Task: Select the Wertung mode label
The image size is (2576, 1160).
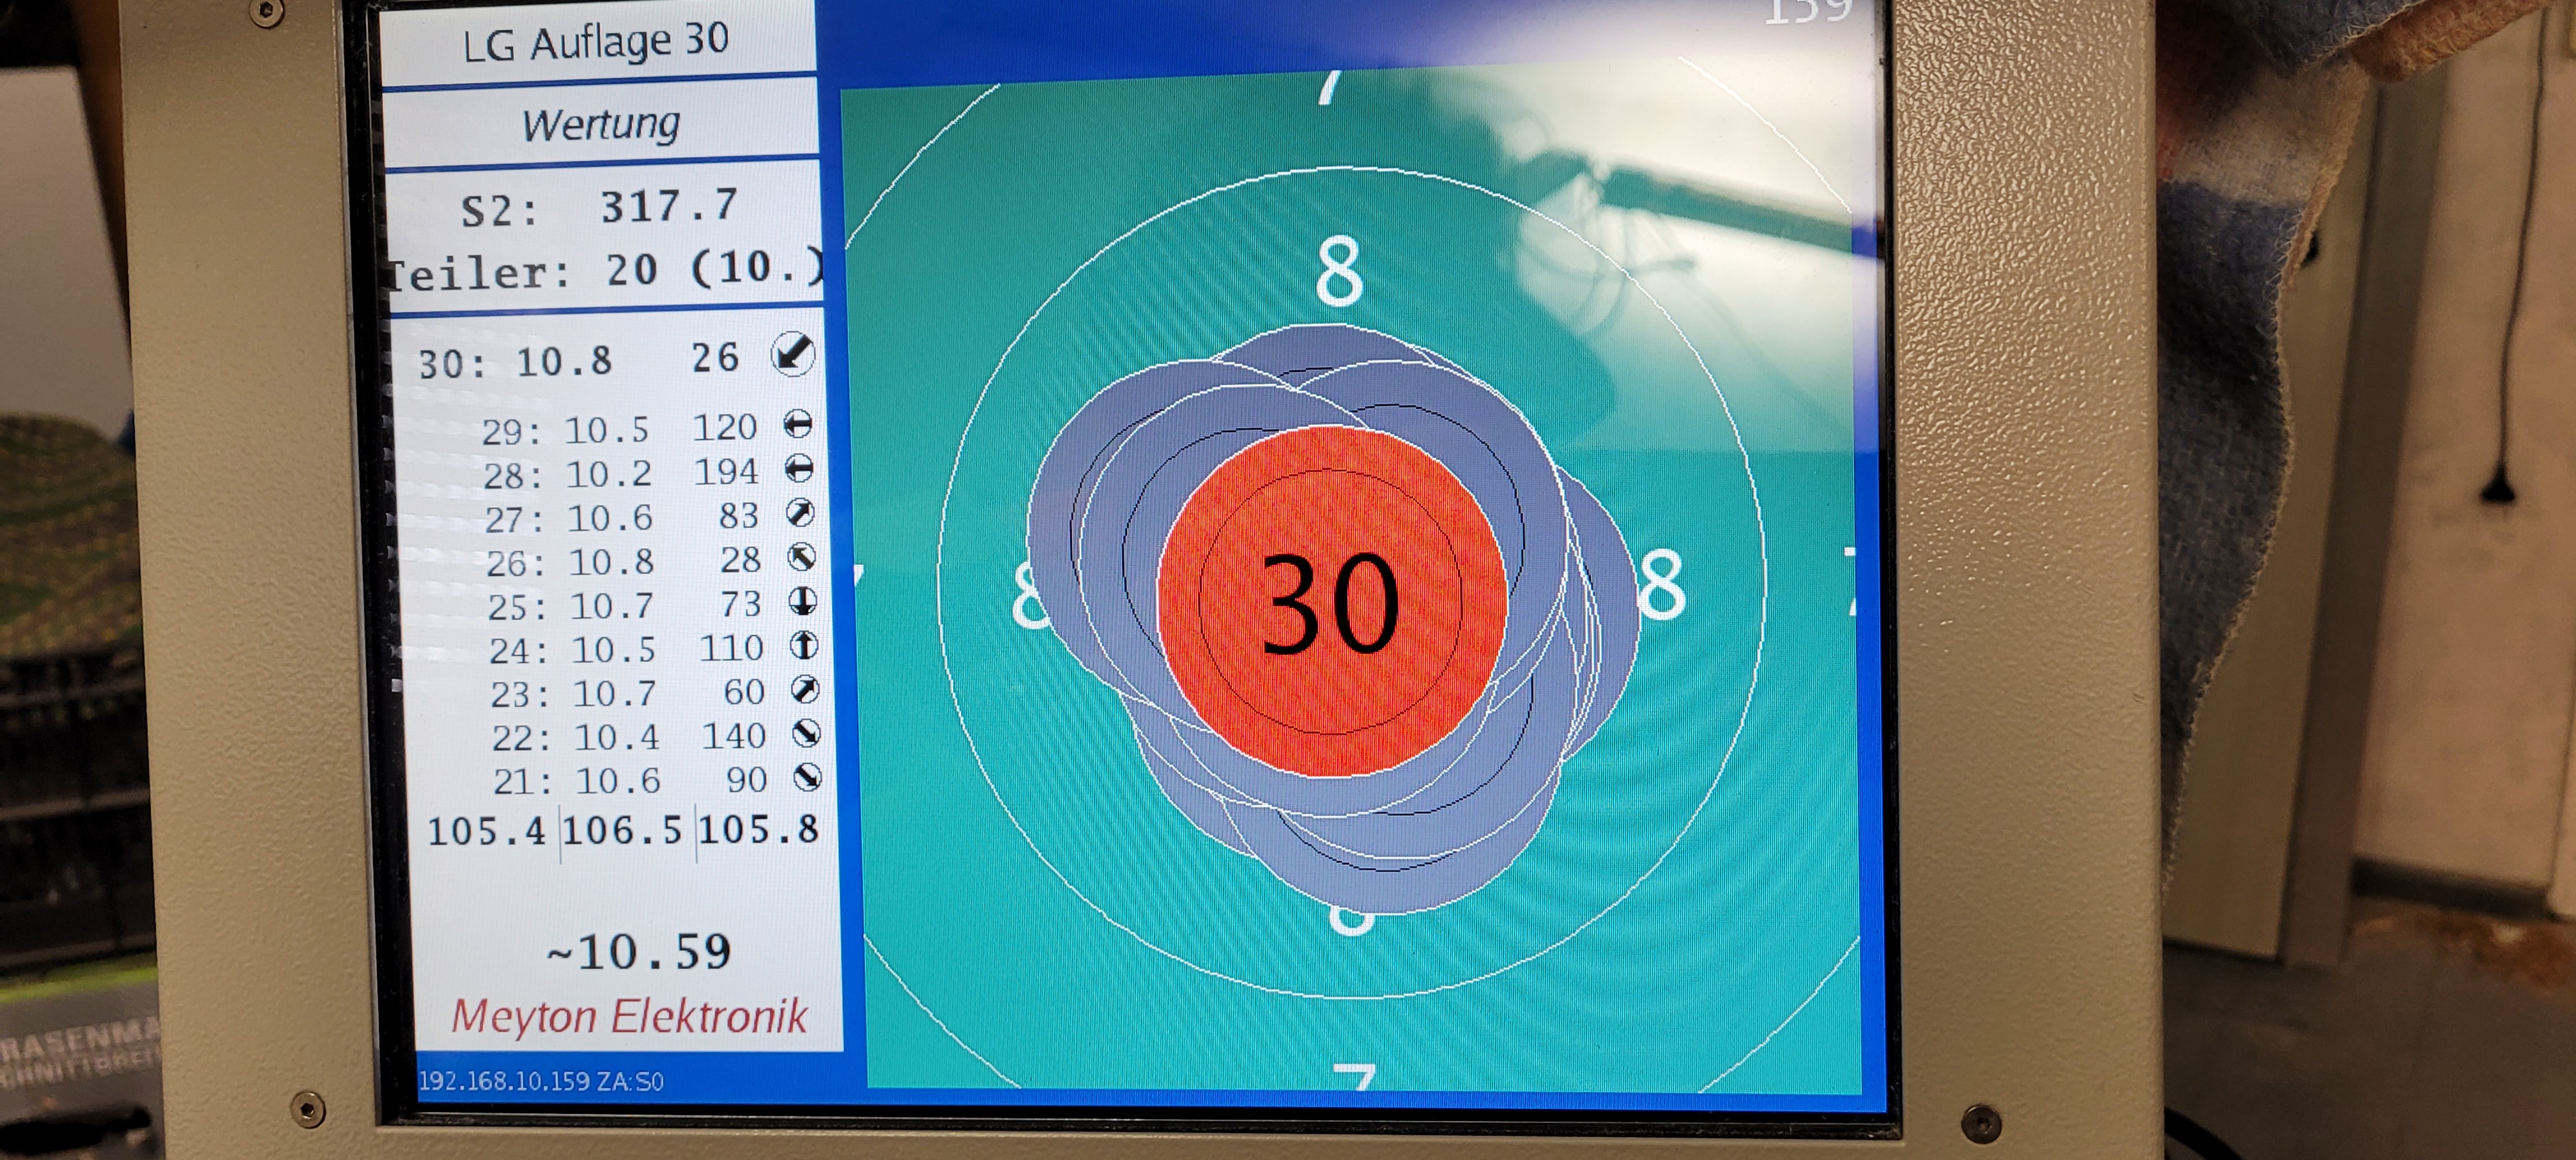Action: coord(601,125)
